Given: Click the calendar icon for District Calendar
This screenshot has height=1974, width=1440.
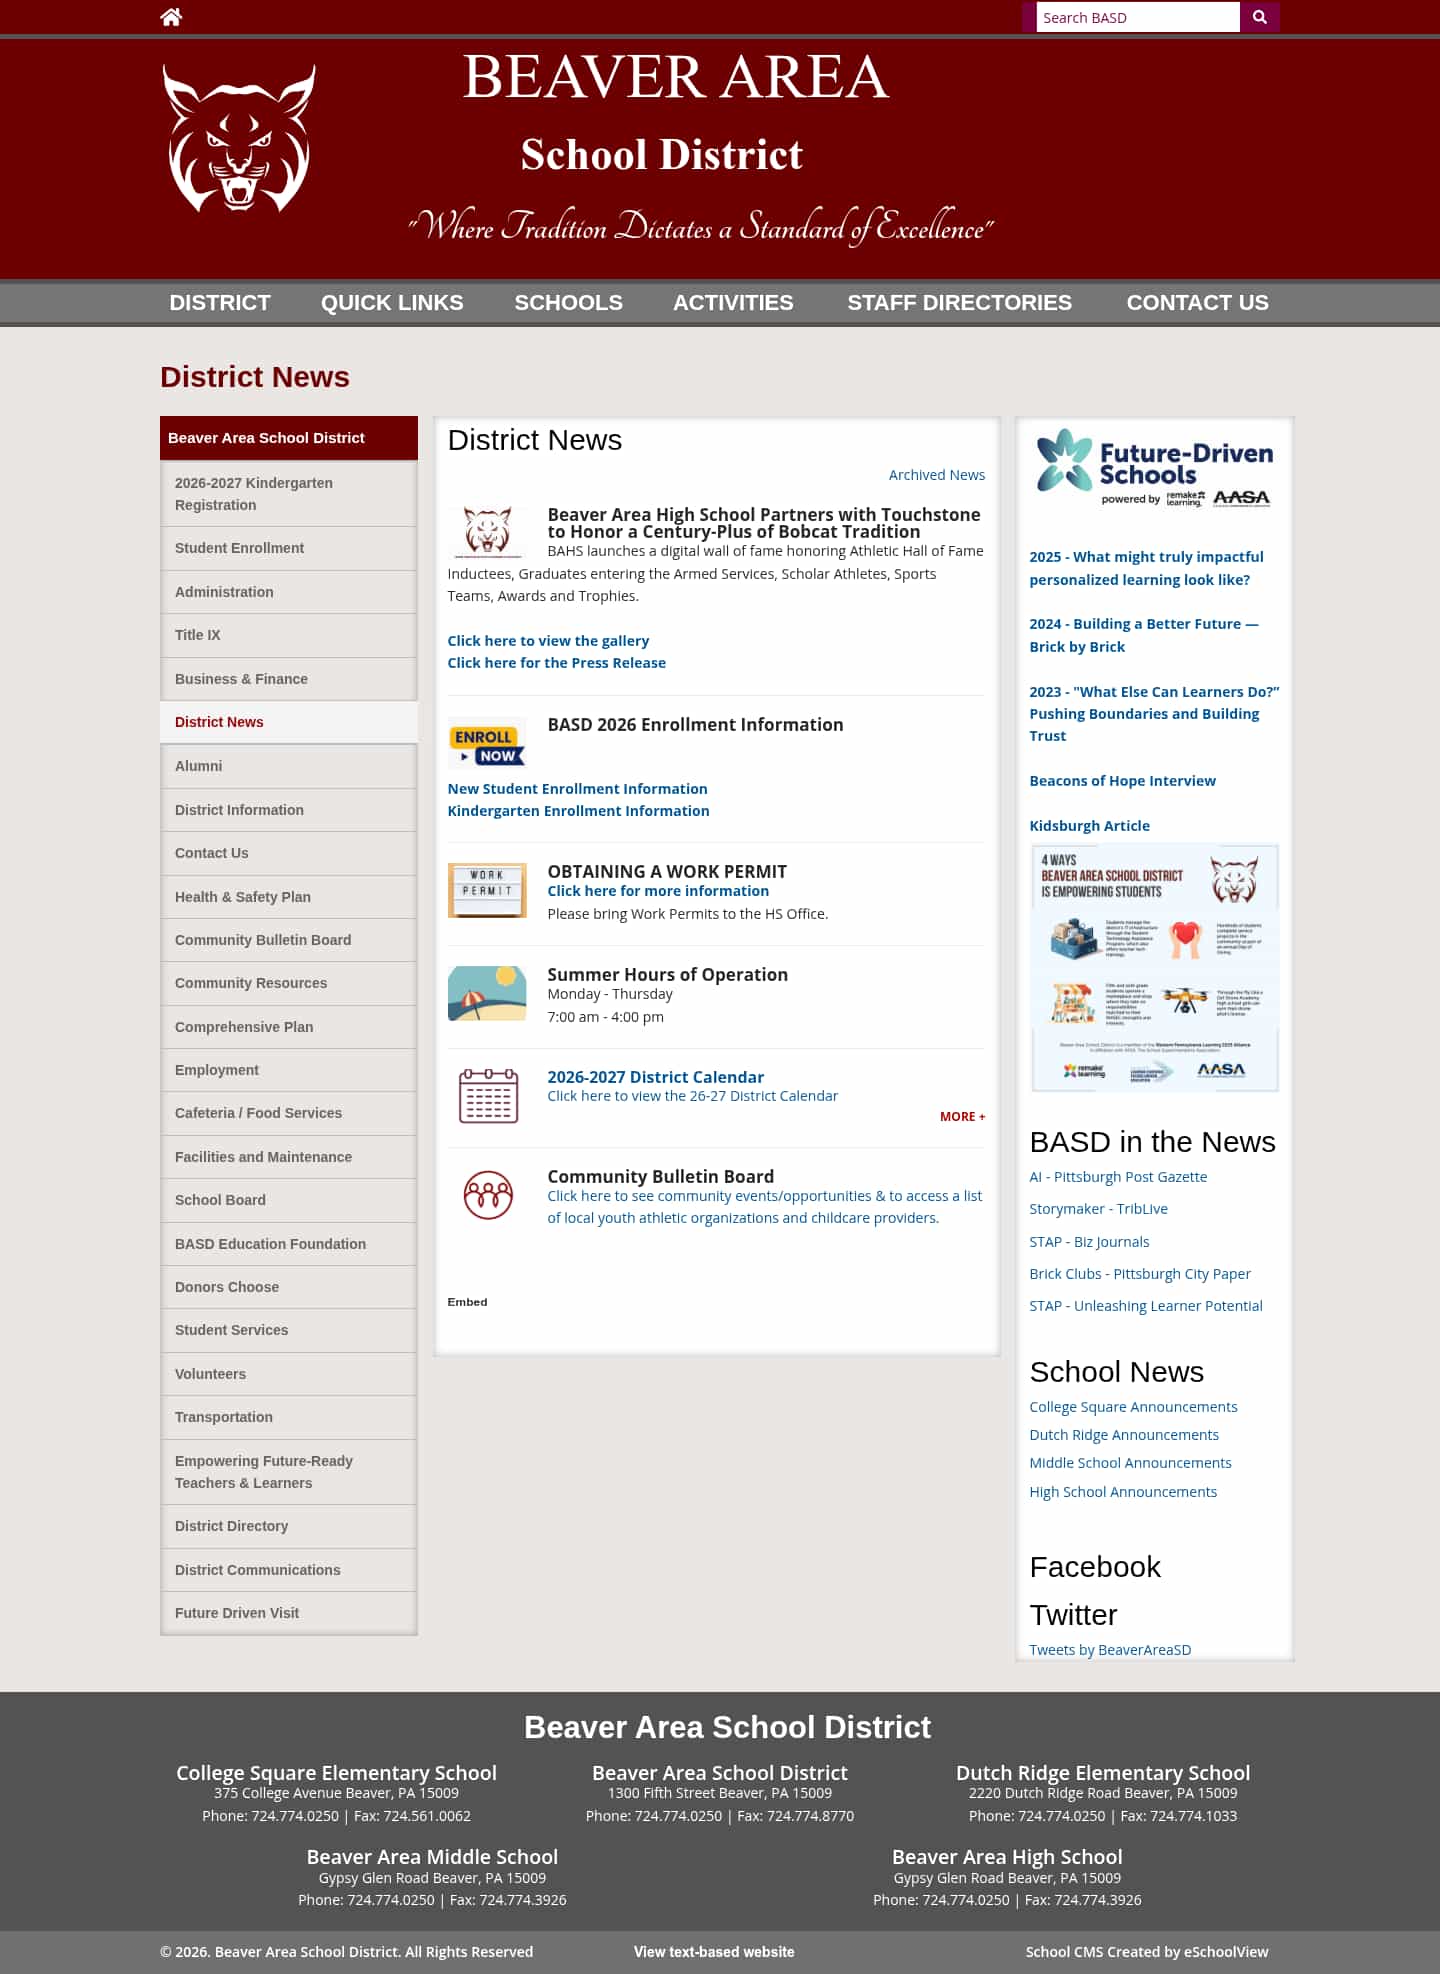Looking at the screenshot, I should tap(488, 1096).
